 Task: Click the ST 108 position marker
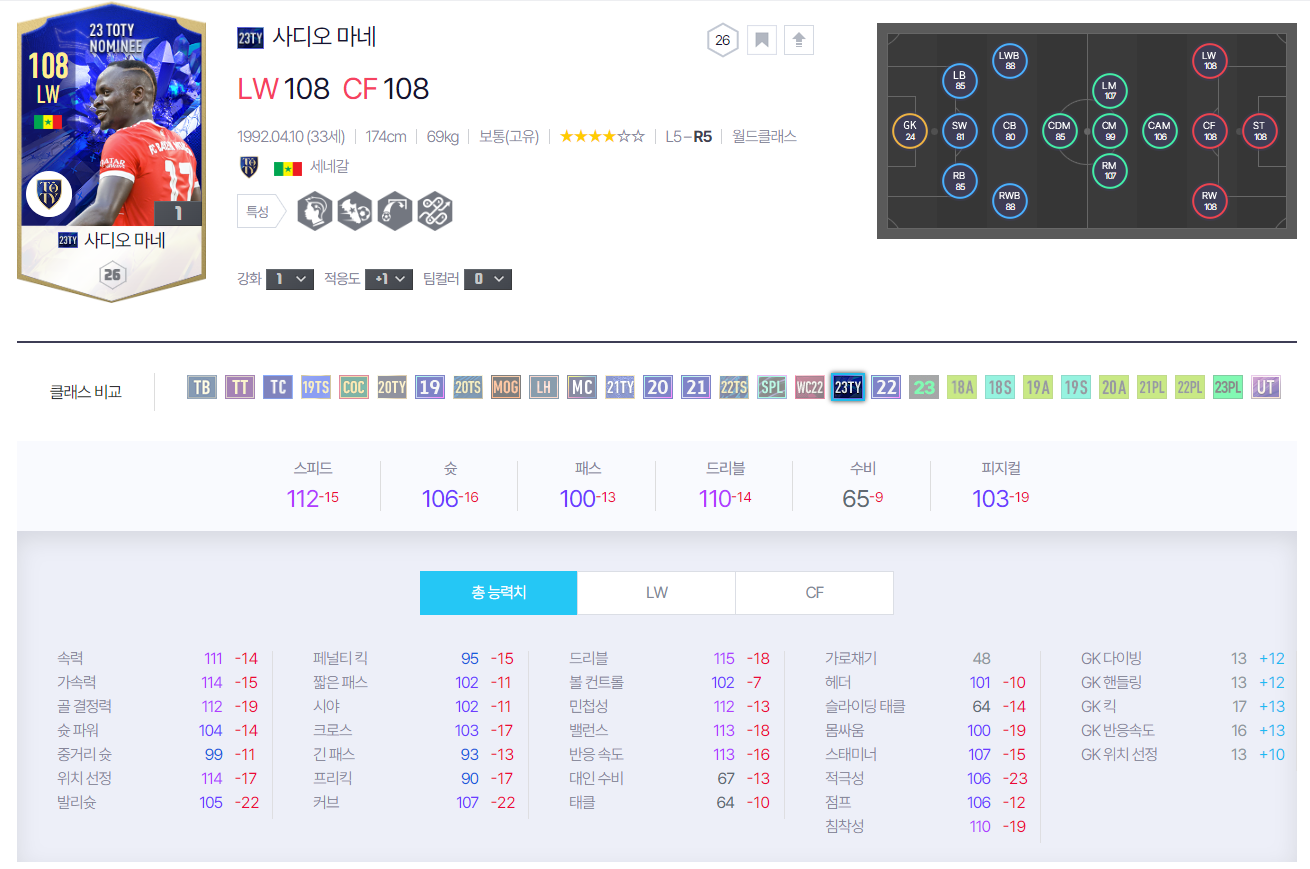pos(1259,130)
